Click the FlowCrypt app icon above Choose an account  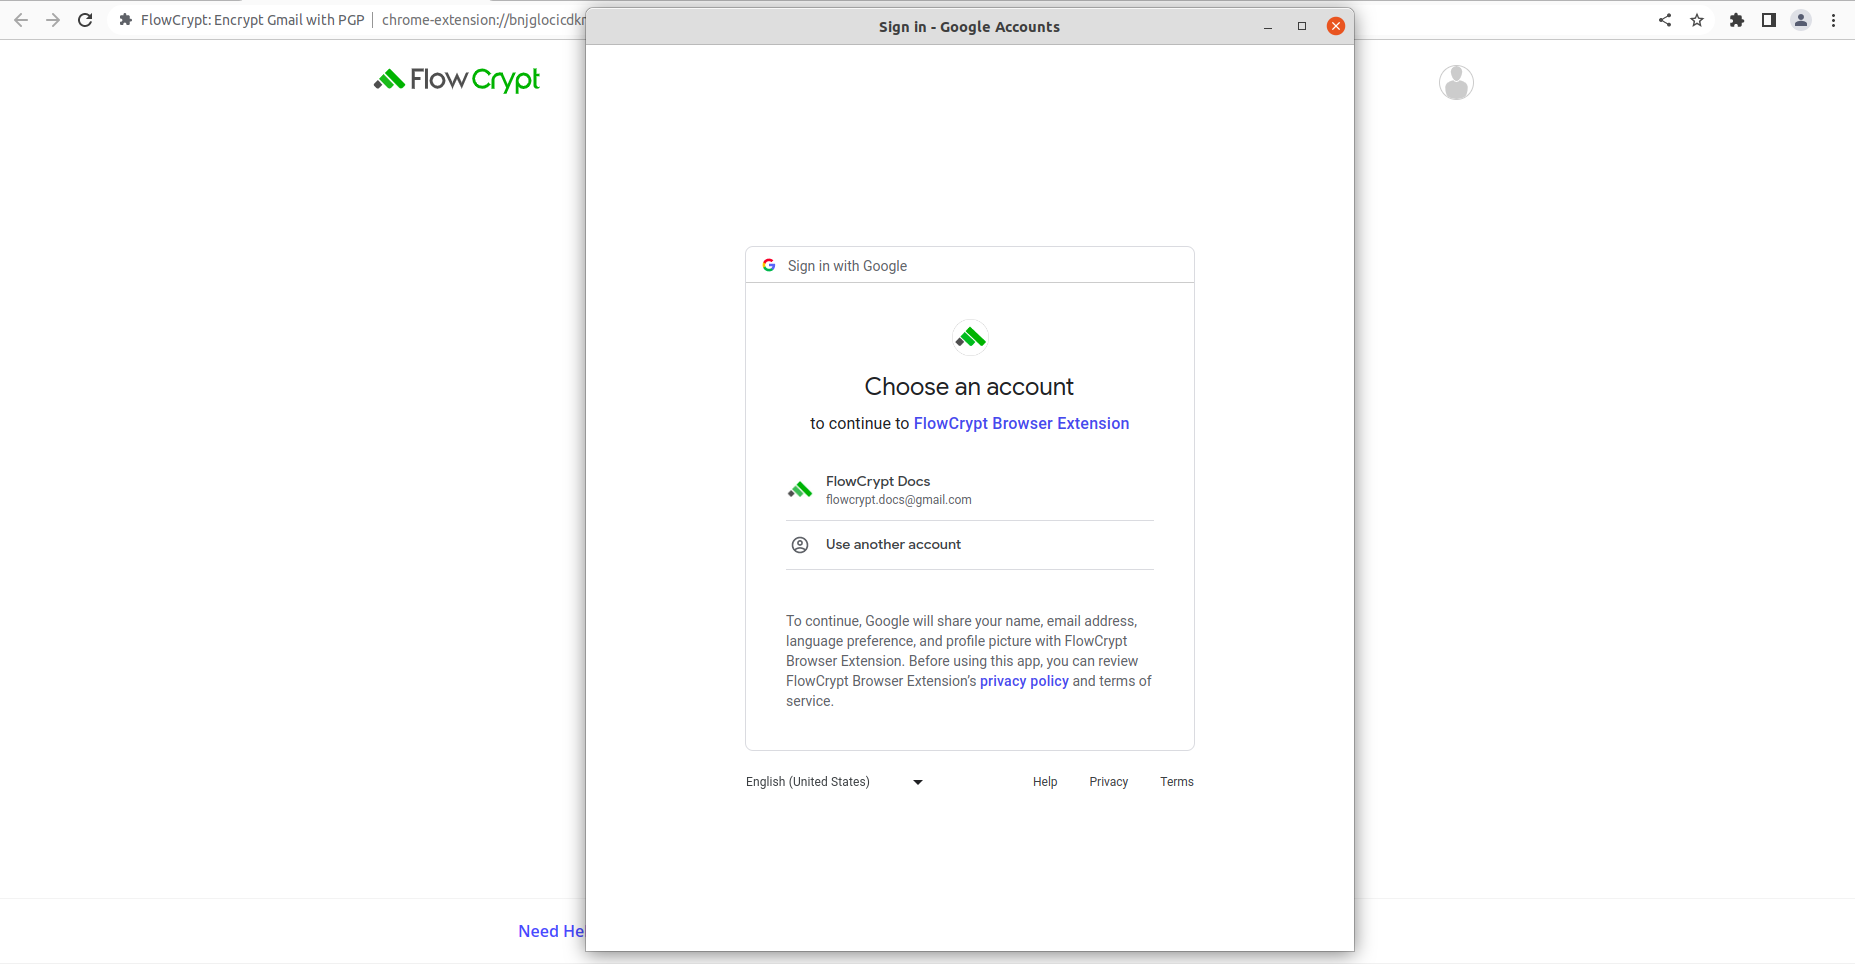pos(970,338)
